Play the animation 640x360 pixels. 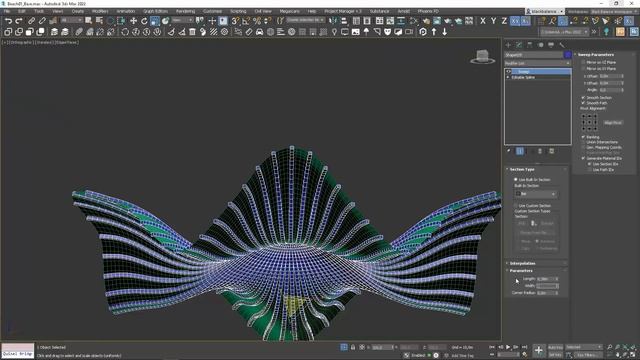click(x=508, y=347)
